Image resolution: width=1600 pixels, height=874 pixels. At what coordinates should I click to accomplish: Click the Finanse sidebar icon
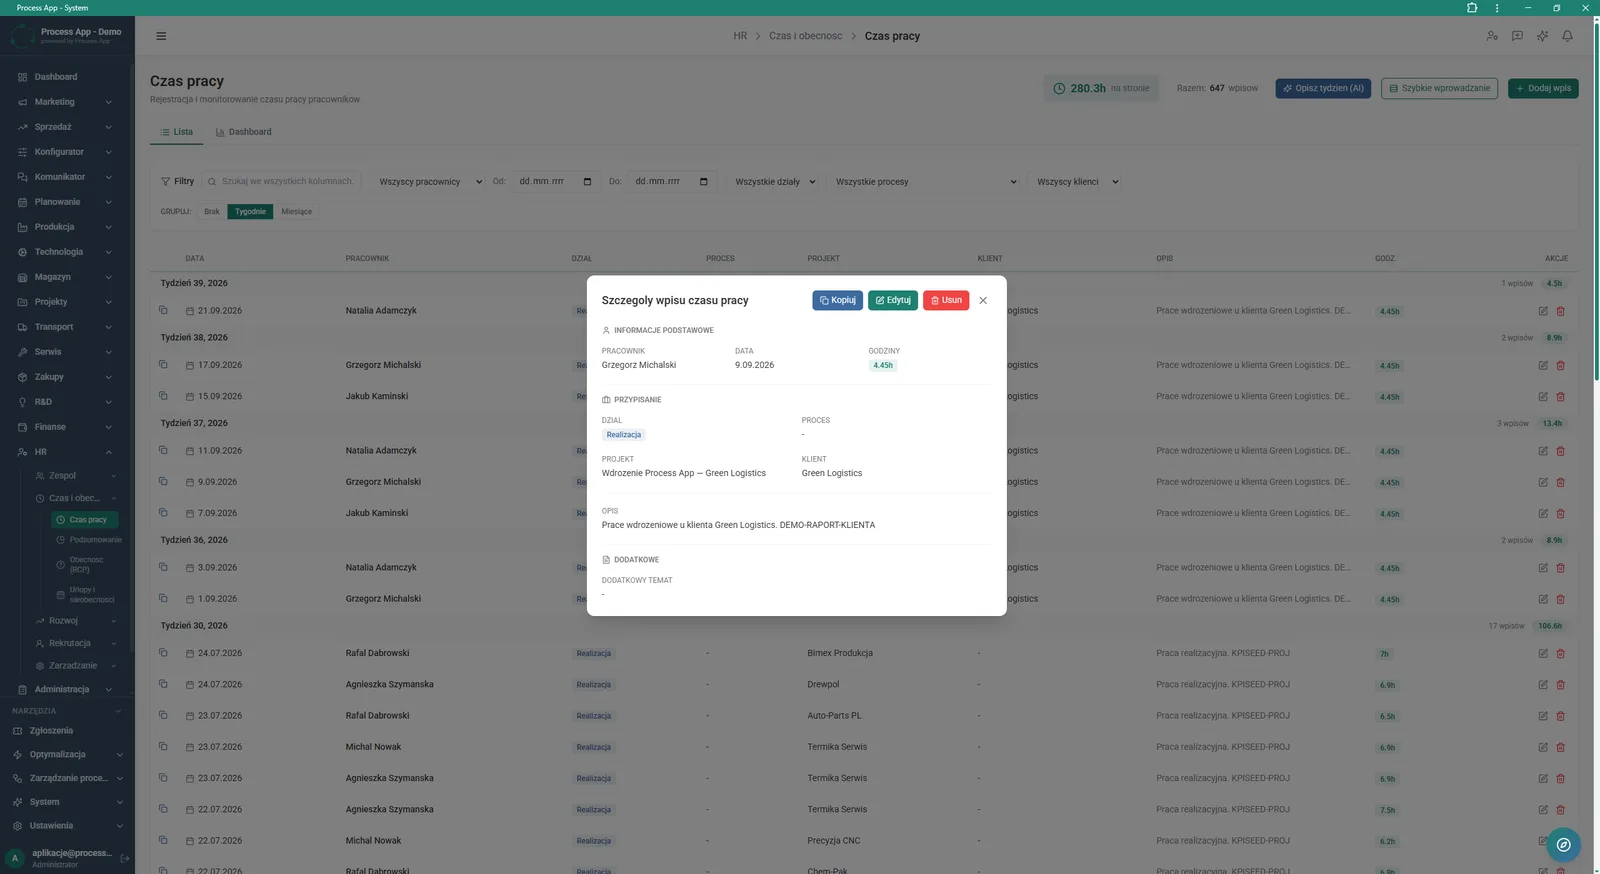point(22,427)
